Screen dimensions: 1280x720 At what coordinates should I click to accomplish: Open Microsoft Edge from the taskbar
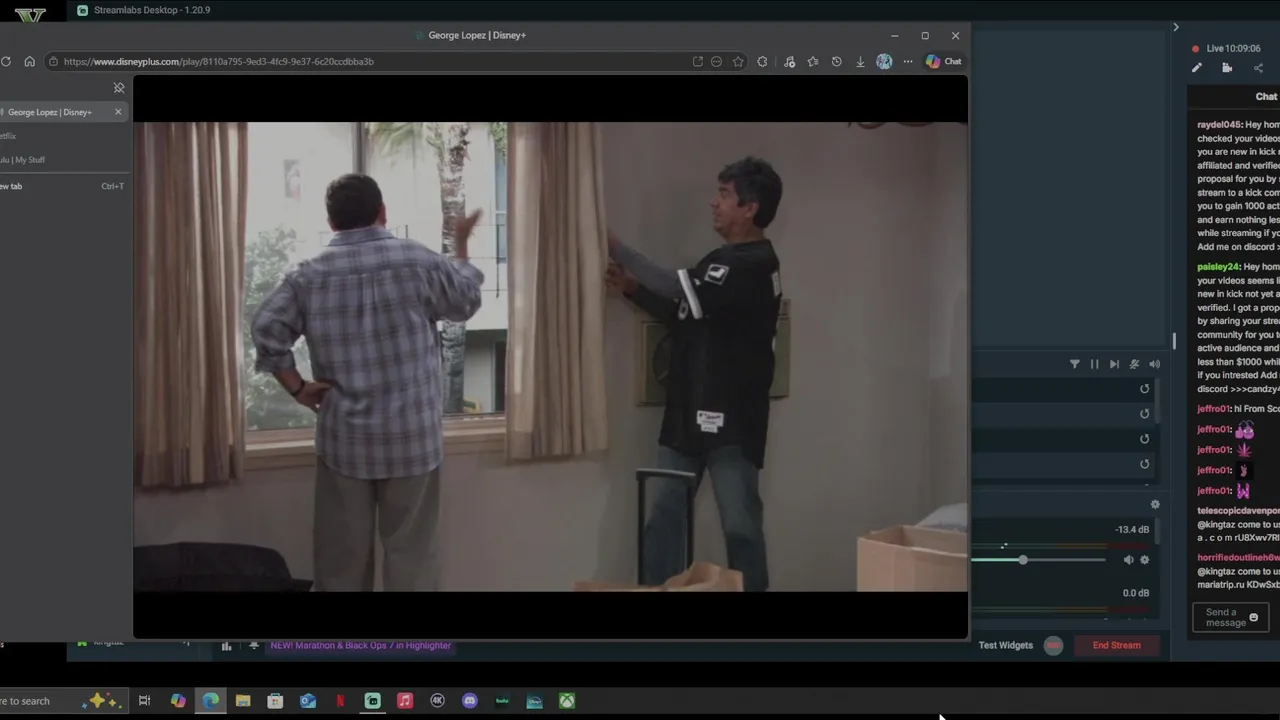pyautogui.click(x=210, y=701)
